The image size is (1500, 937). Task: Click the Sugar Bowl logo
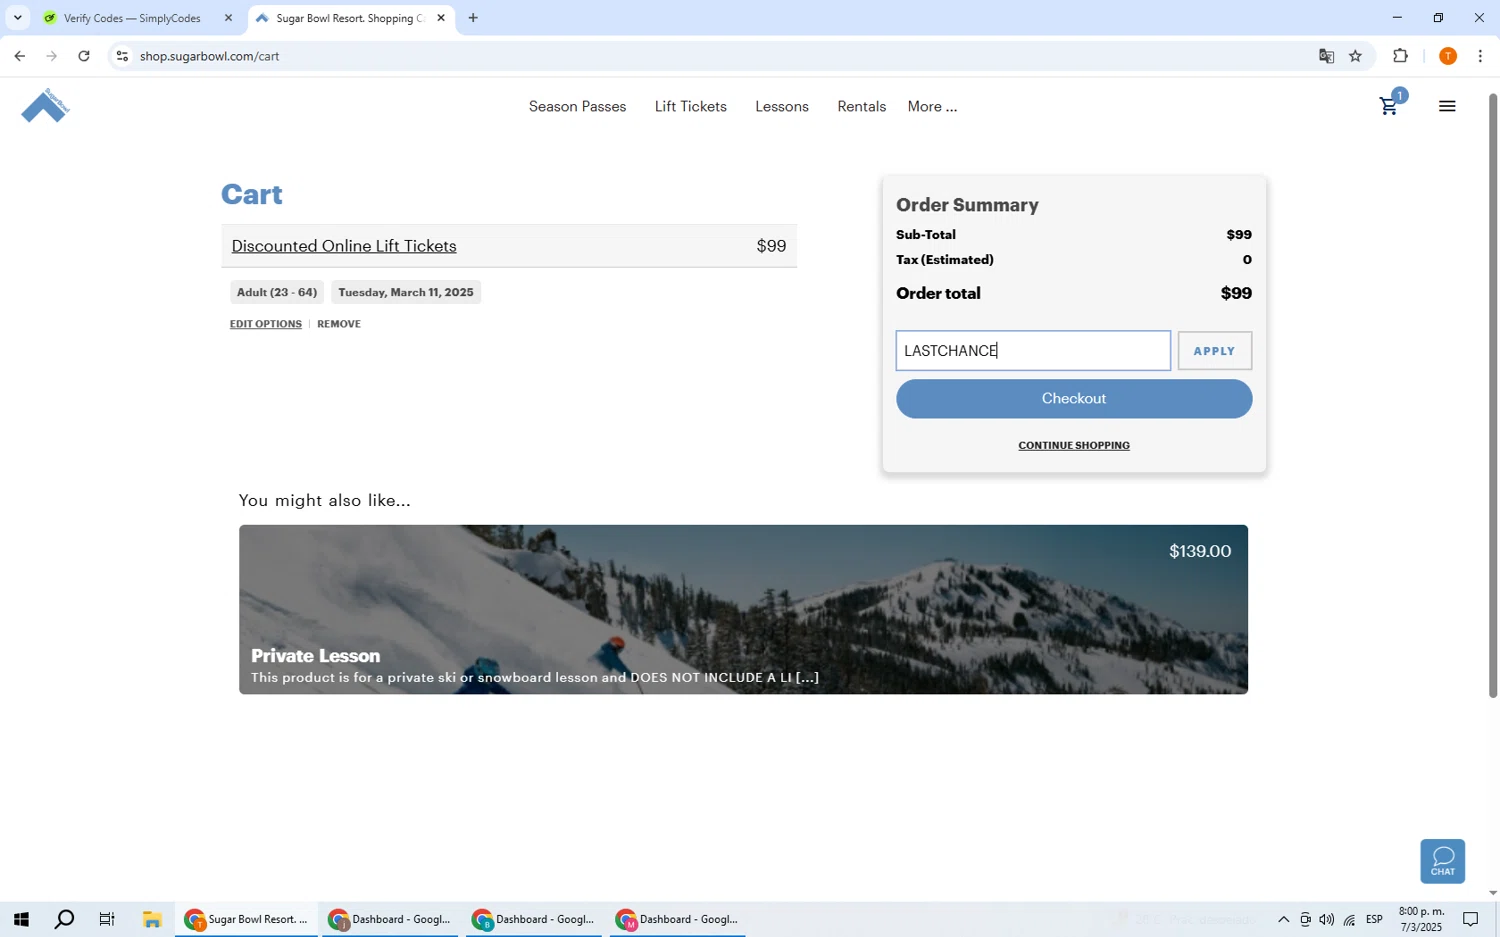pyautogui.click(x=45, y=106)
